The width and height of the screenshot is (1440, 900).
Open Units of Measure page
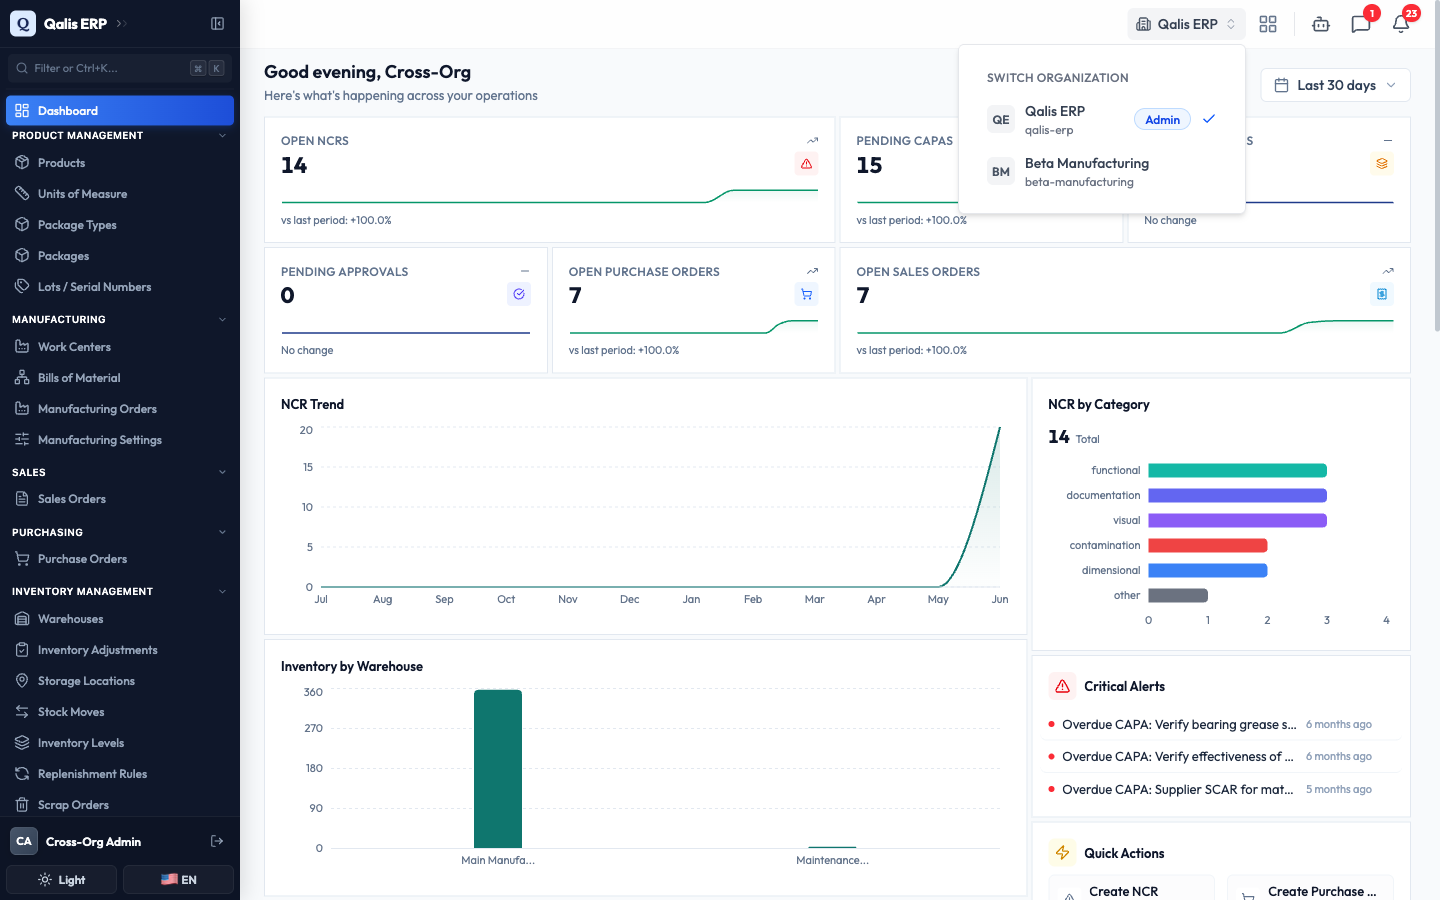tap(120, 194)
